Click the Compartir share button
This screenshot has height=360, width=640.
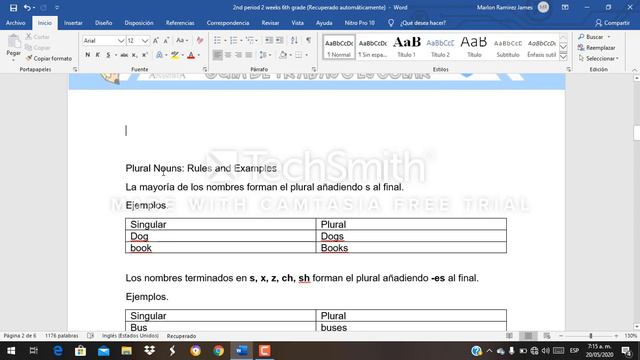pyautogui.click(x=612, y=23)
